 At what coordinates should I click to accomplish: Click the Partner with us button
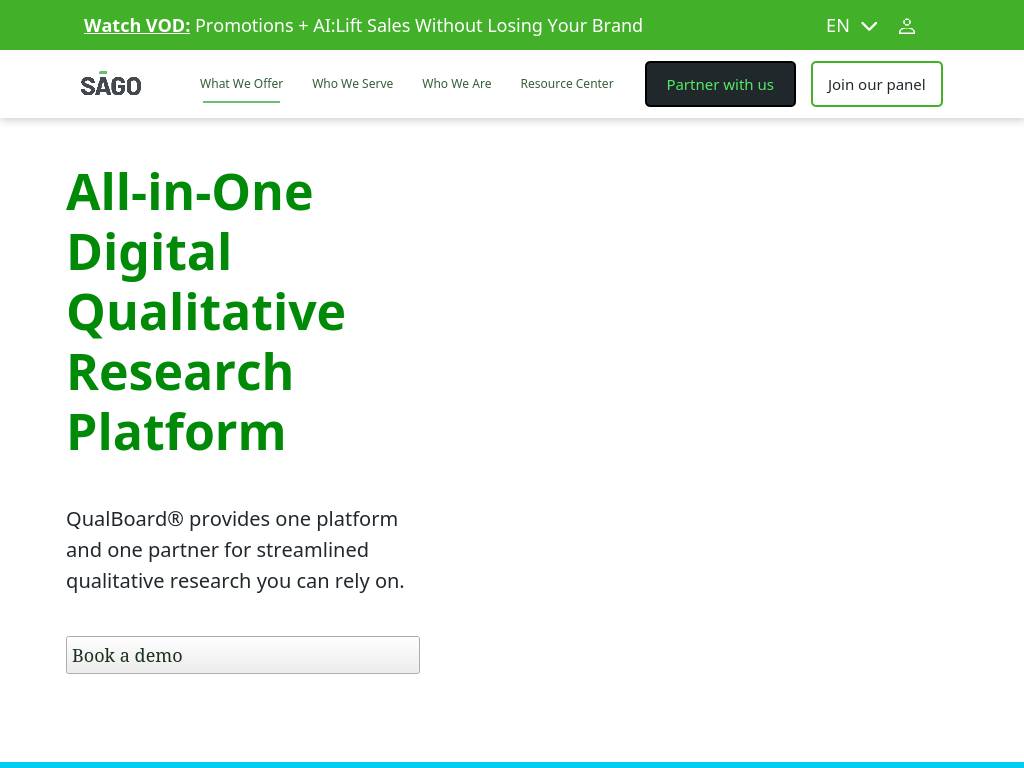720,84
